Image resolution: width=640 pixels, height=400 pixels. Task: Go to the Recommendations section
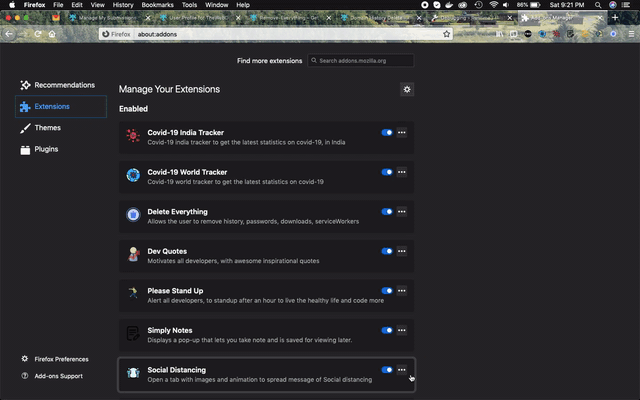click(61, 85)
